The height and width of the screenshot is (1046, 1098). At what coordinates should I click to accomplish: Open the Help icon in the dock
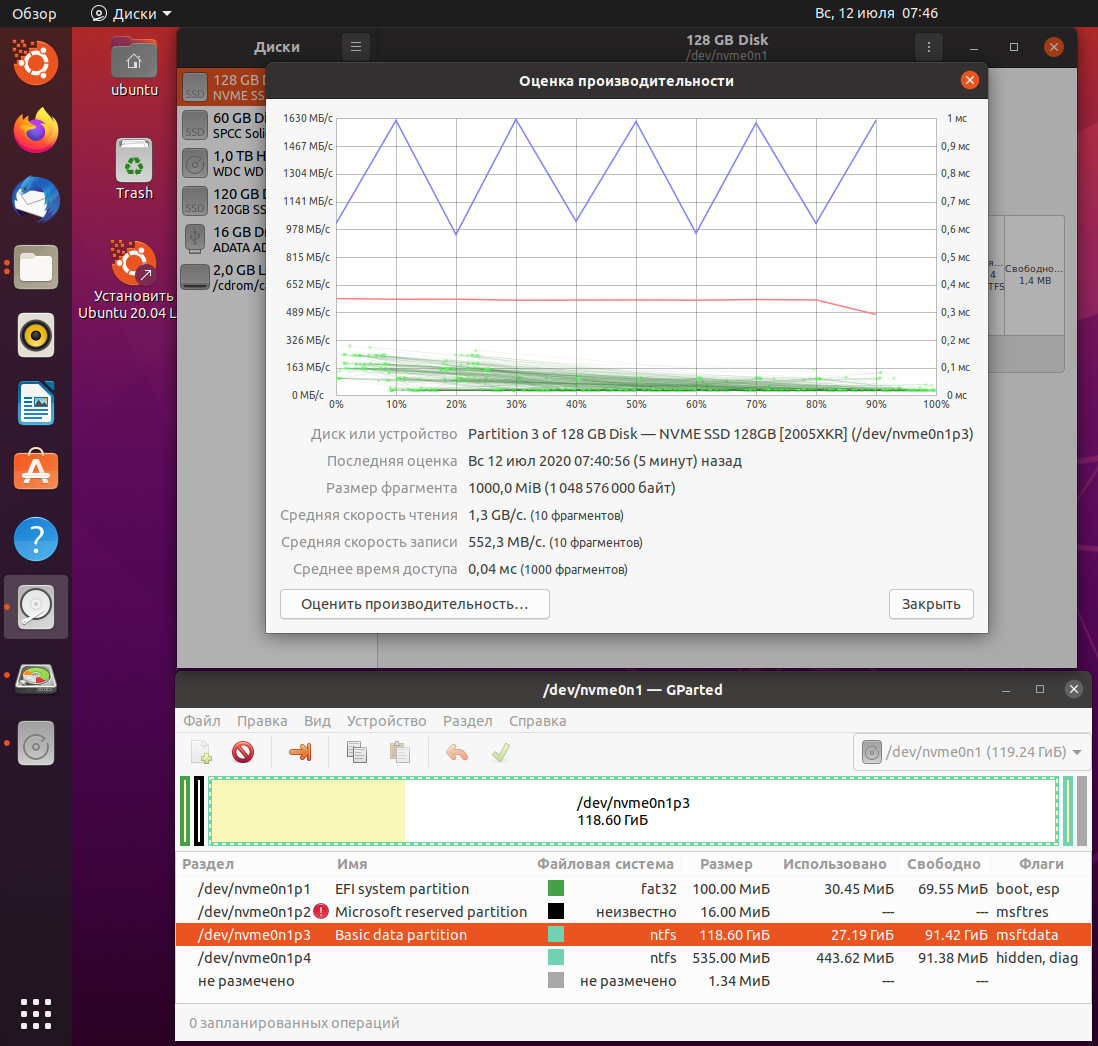(36, 539)
